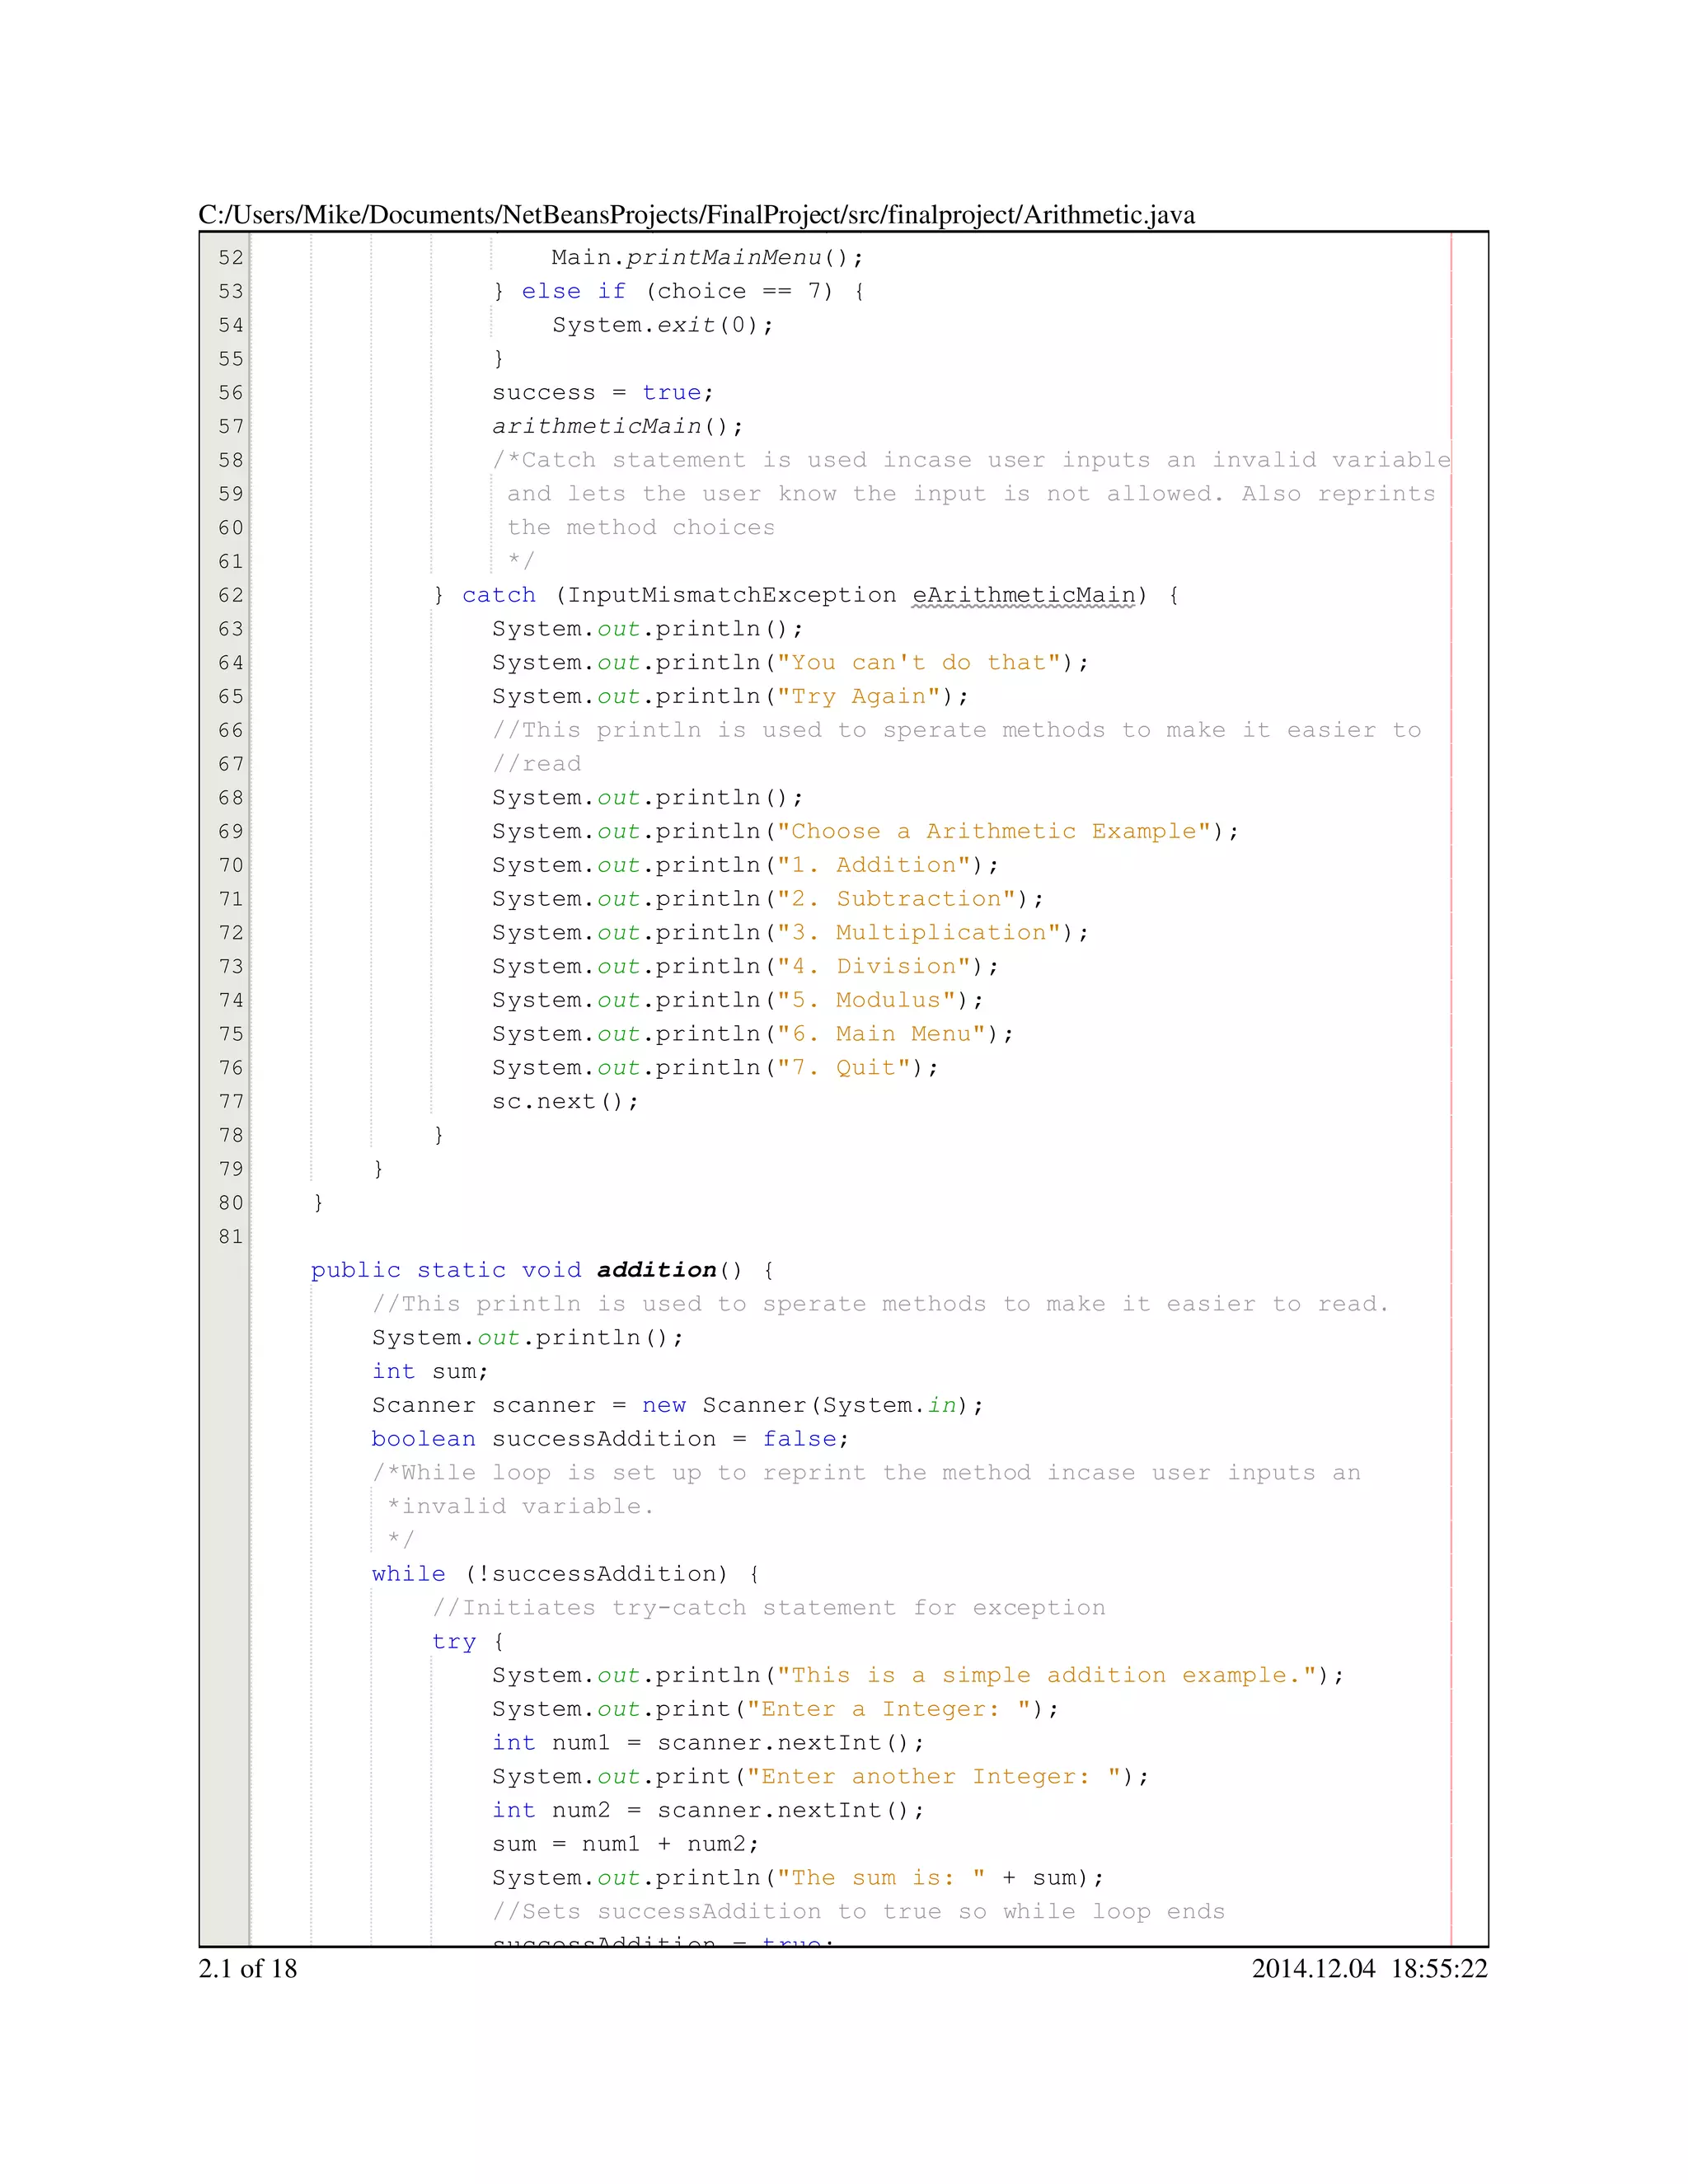The height and width of the screenshot is (2184, 1688).
Task: Click line number 52 in gutter
Action: coord(231,258)
